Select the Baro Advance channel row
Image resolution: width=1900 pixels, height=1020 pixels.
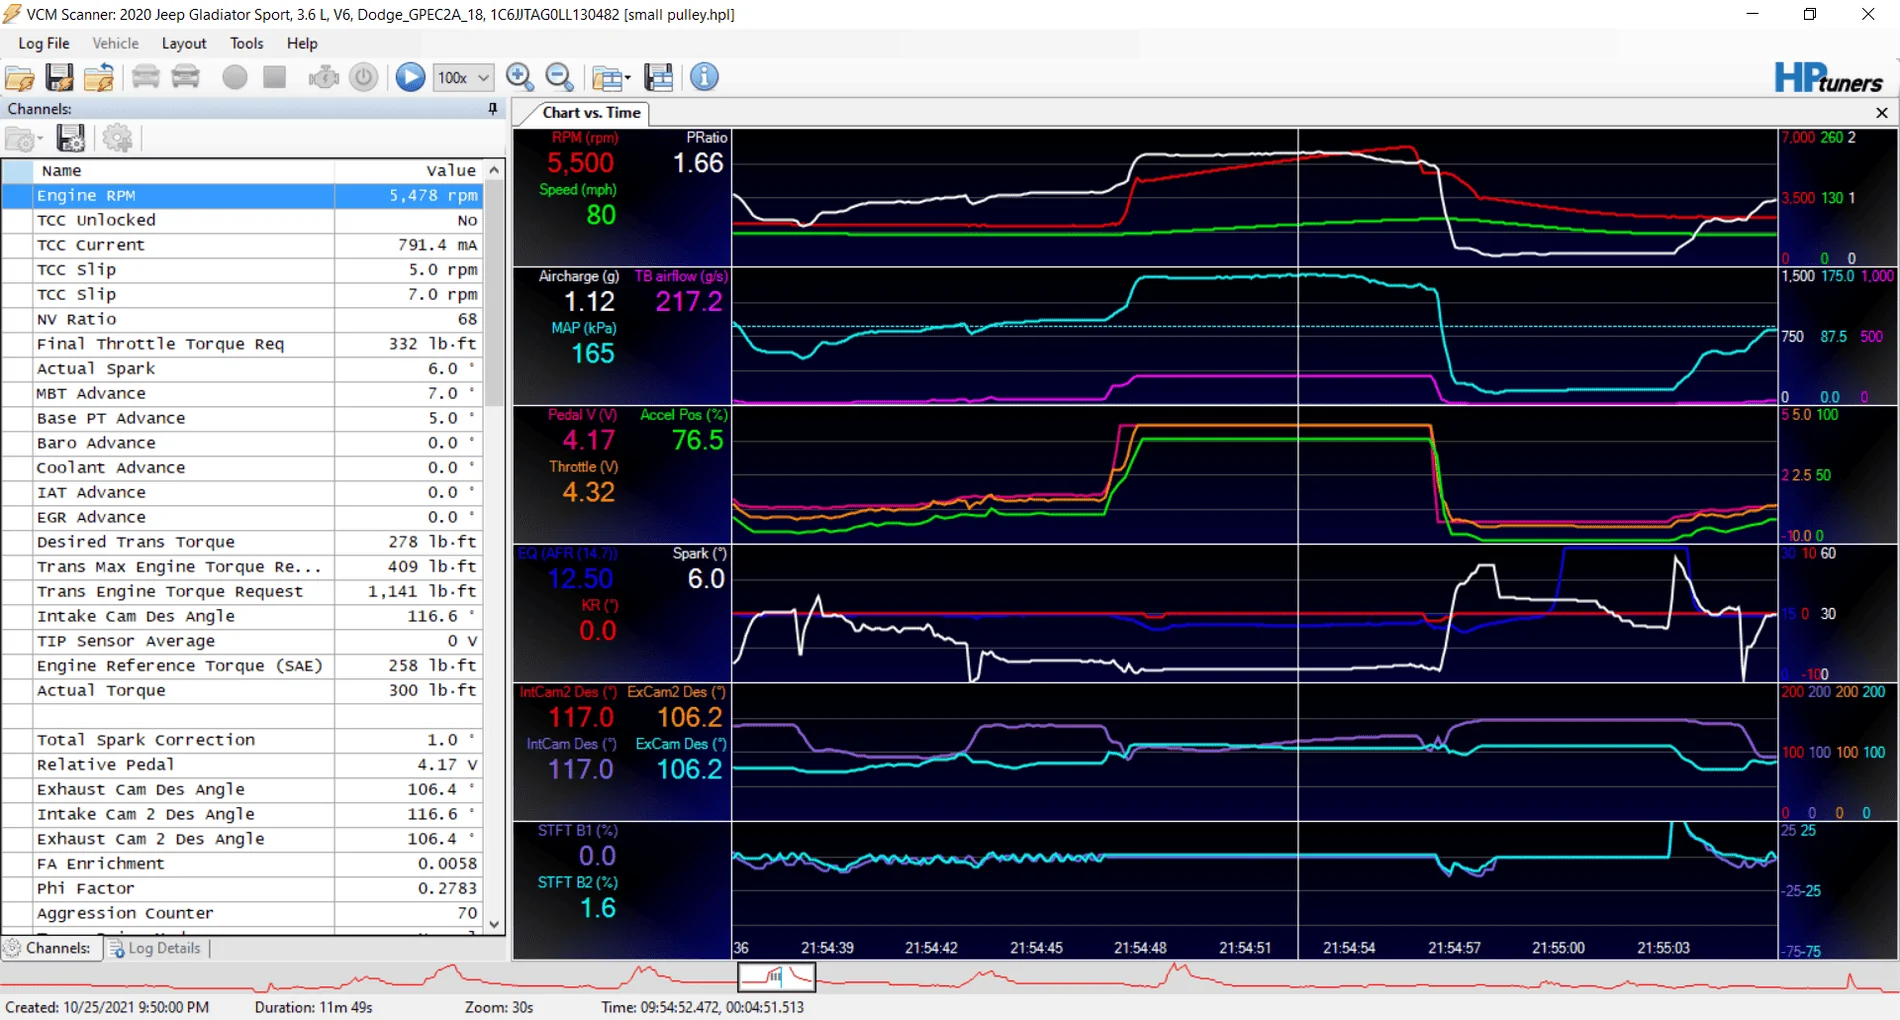243,443
